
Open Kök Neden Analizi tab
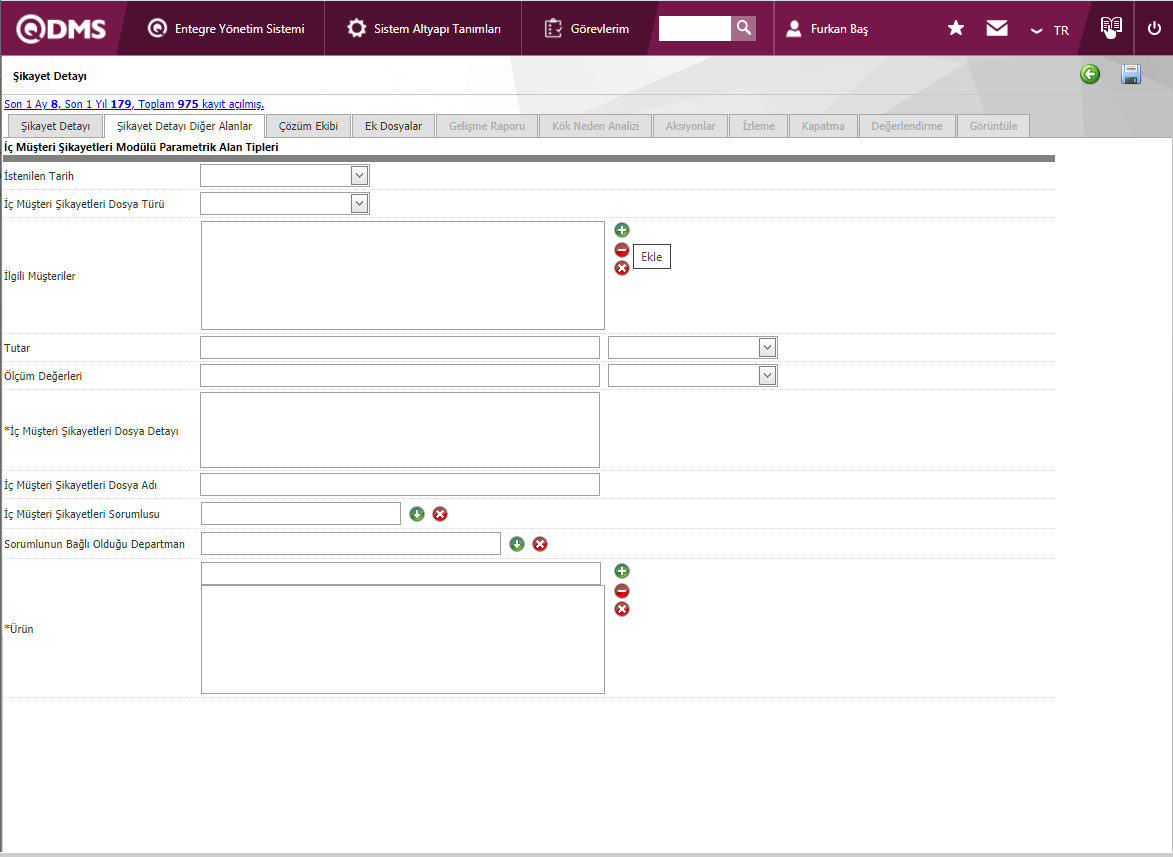(595, 126)
